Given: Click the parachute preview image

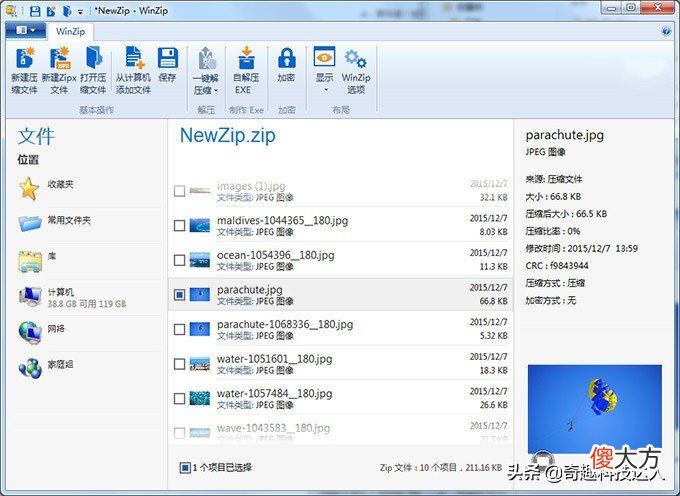Looking at the screenshot, I should [595, 409].
